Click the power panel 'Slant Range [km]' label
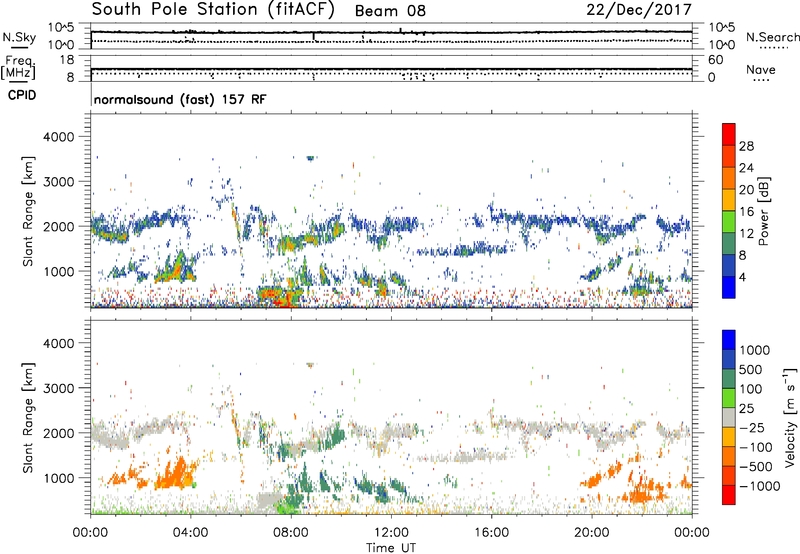The height and width of the screenshot is (554, 800). click(28, 211)
